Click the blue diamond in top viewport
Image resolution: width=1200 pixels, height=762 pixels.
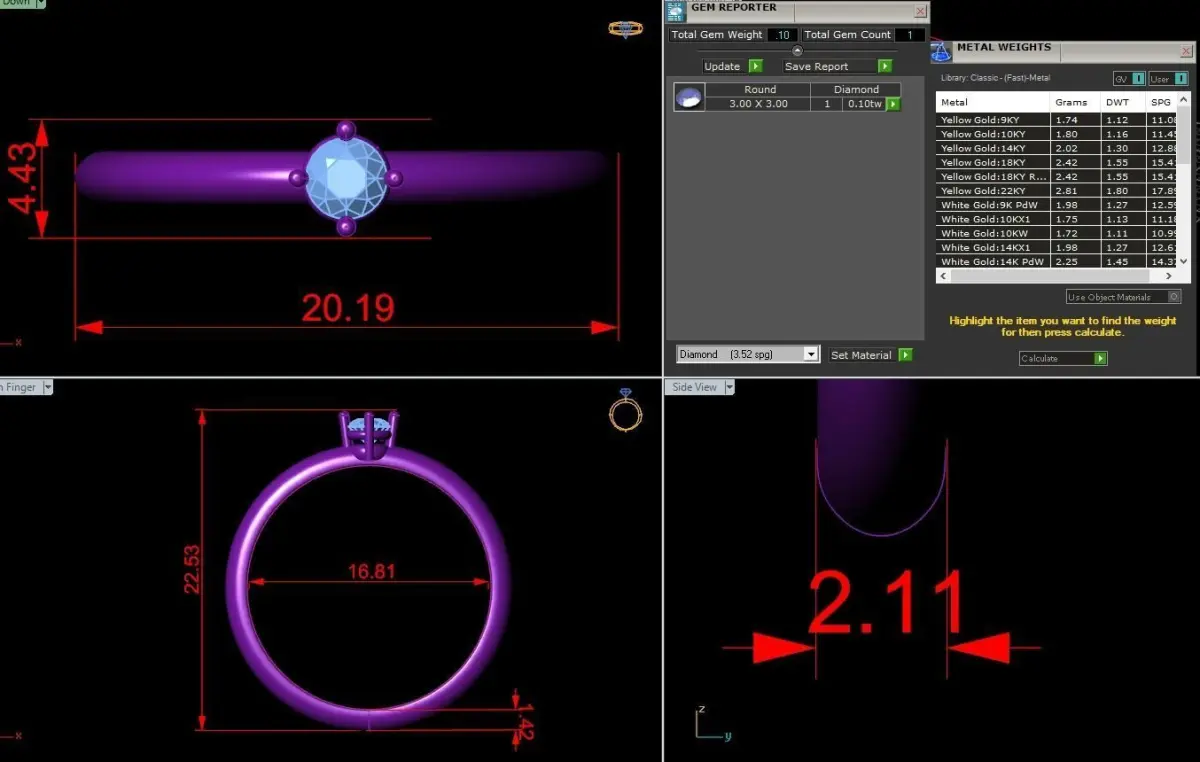346,177
